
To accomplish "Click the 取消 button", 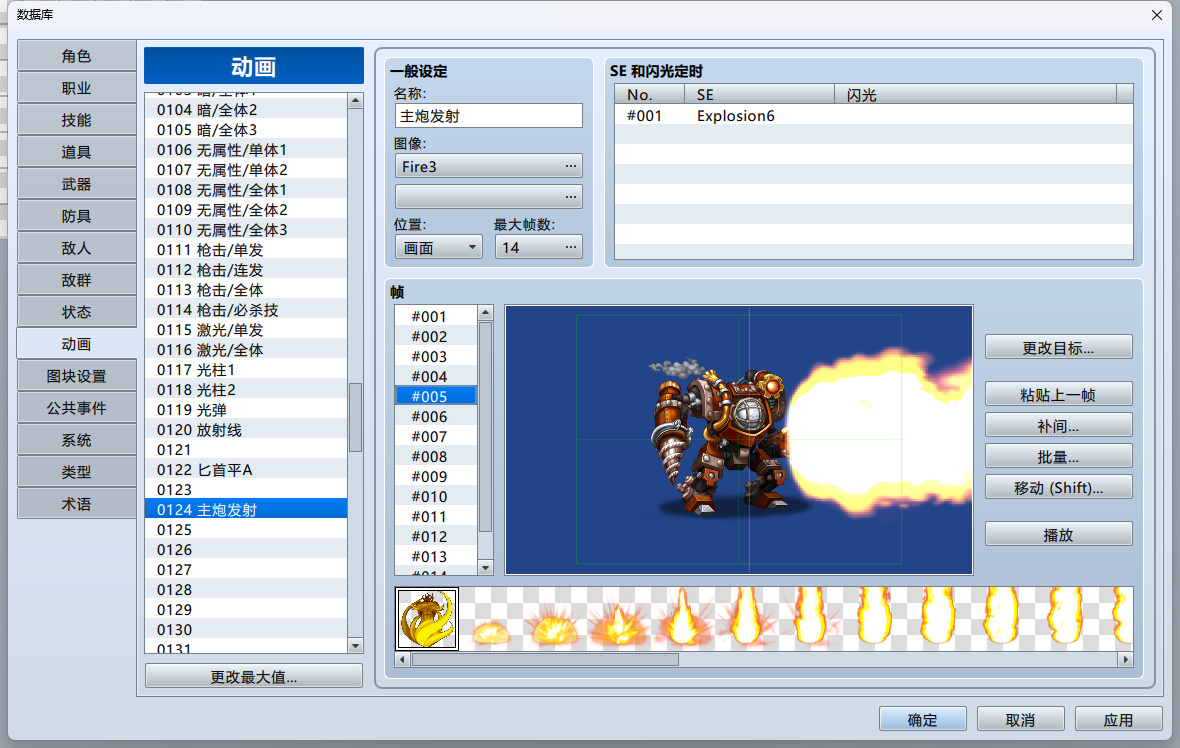I will point(1020,719).
